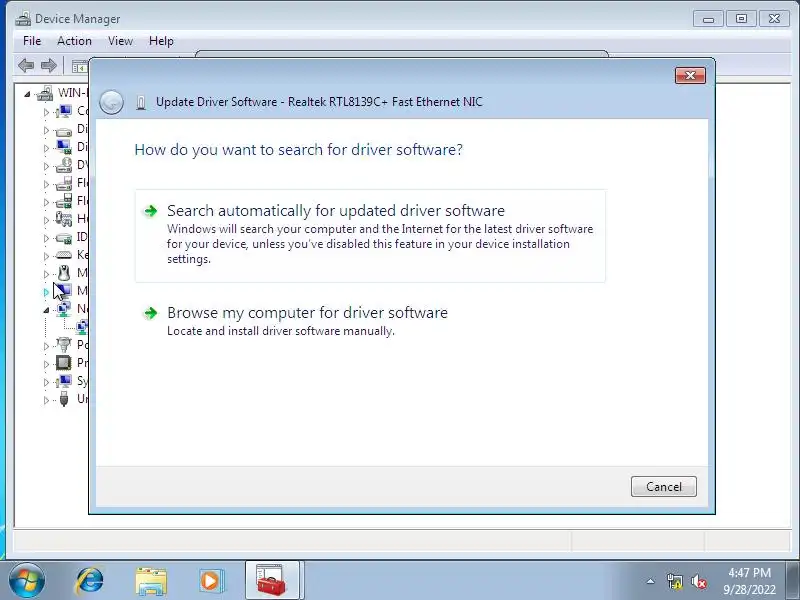Click the DVD/CD-ROM drives category icon

click(x=64, y=165)
